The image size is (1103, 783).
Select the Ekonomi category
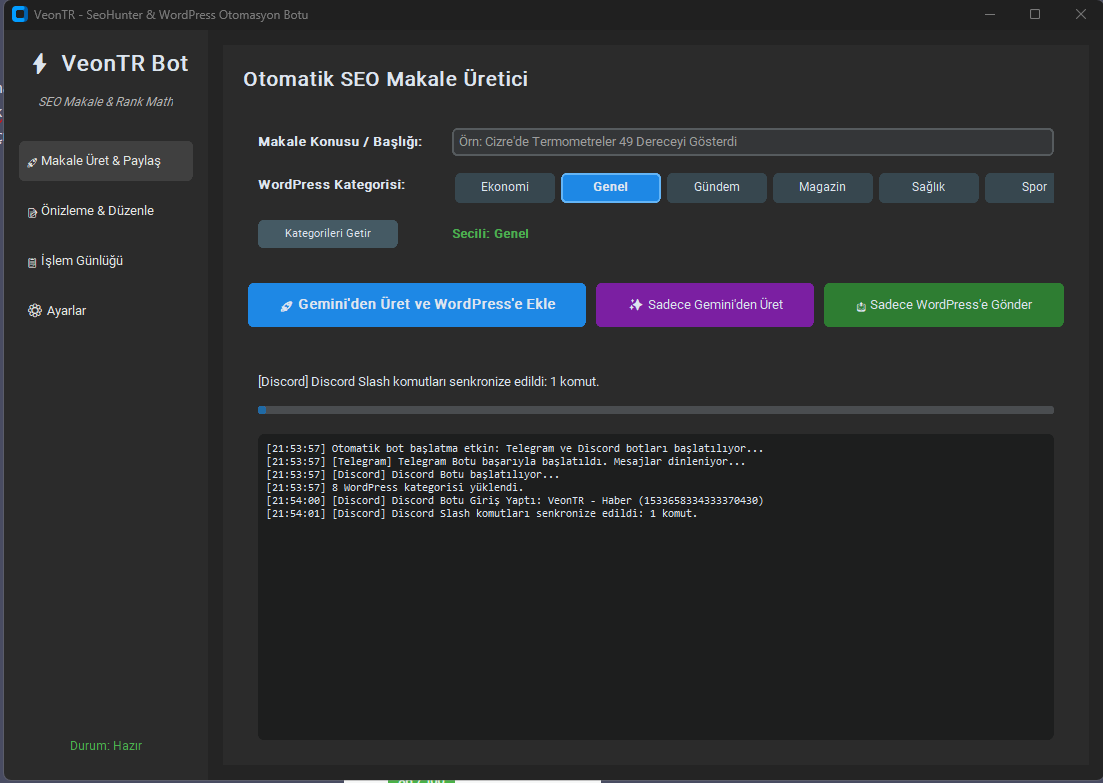pyautogui.click(x=504, y=187)
